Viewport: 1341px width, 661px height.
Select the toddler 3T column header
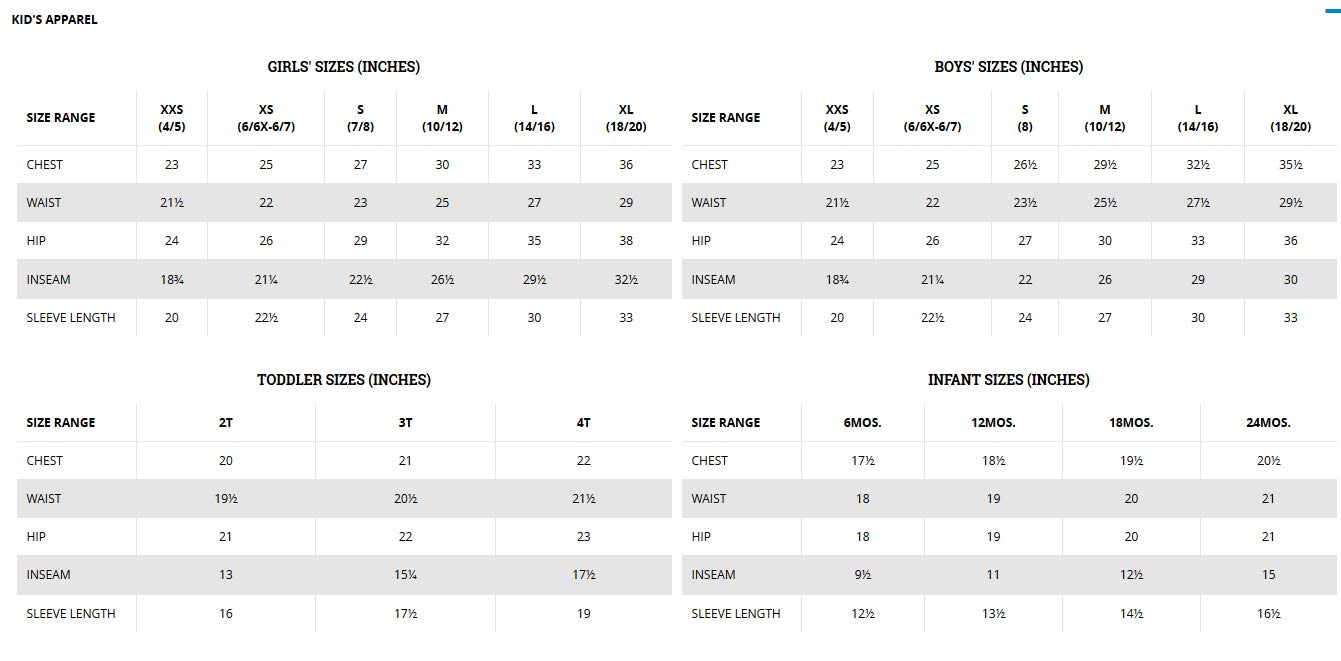click(x=405, y=423)
